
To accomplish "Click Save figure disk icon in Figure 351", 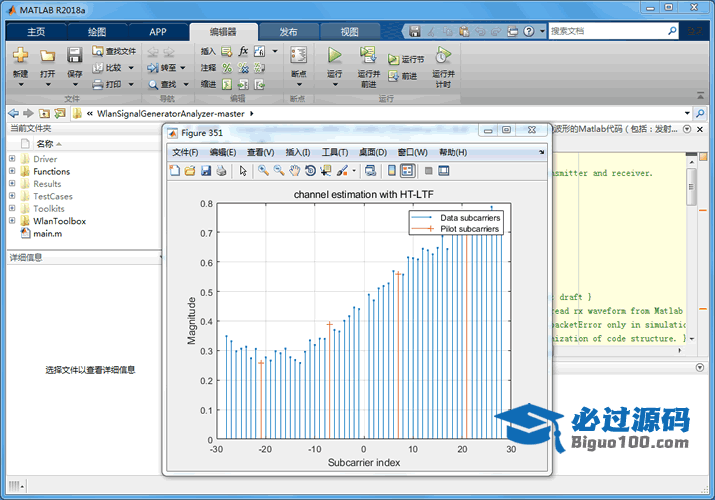I will (x=206, y=170).
